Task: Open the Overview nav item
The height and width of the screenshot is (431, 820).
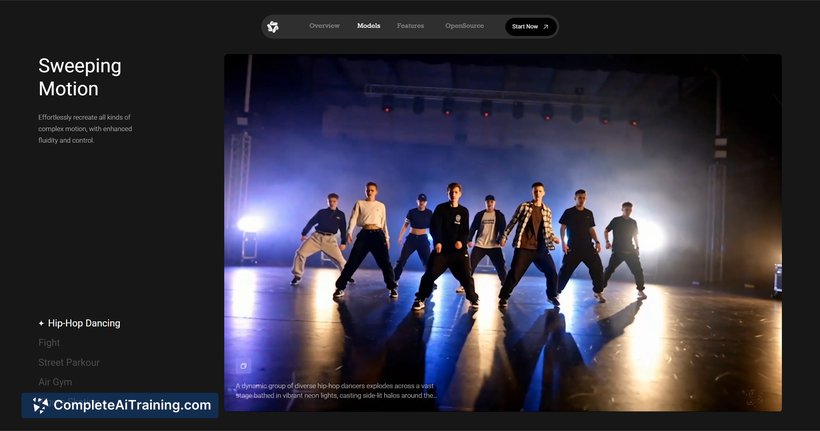Action: (x=324, y=26)
